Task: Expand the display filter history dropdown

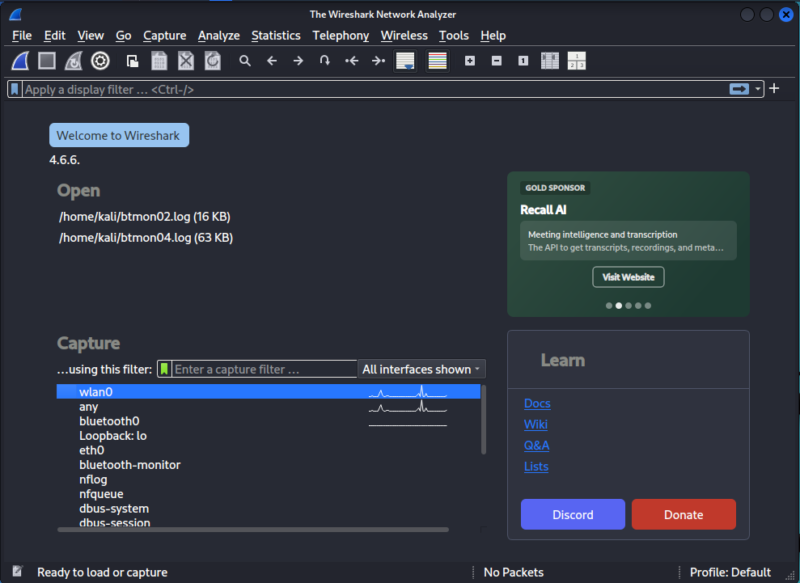Action: [758, 90]
